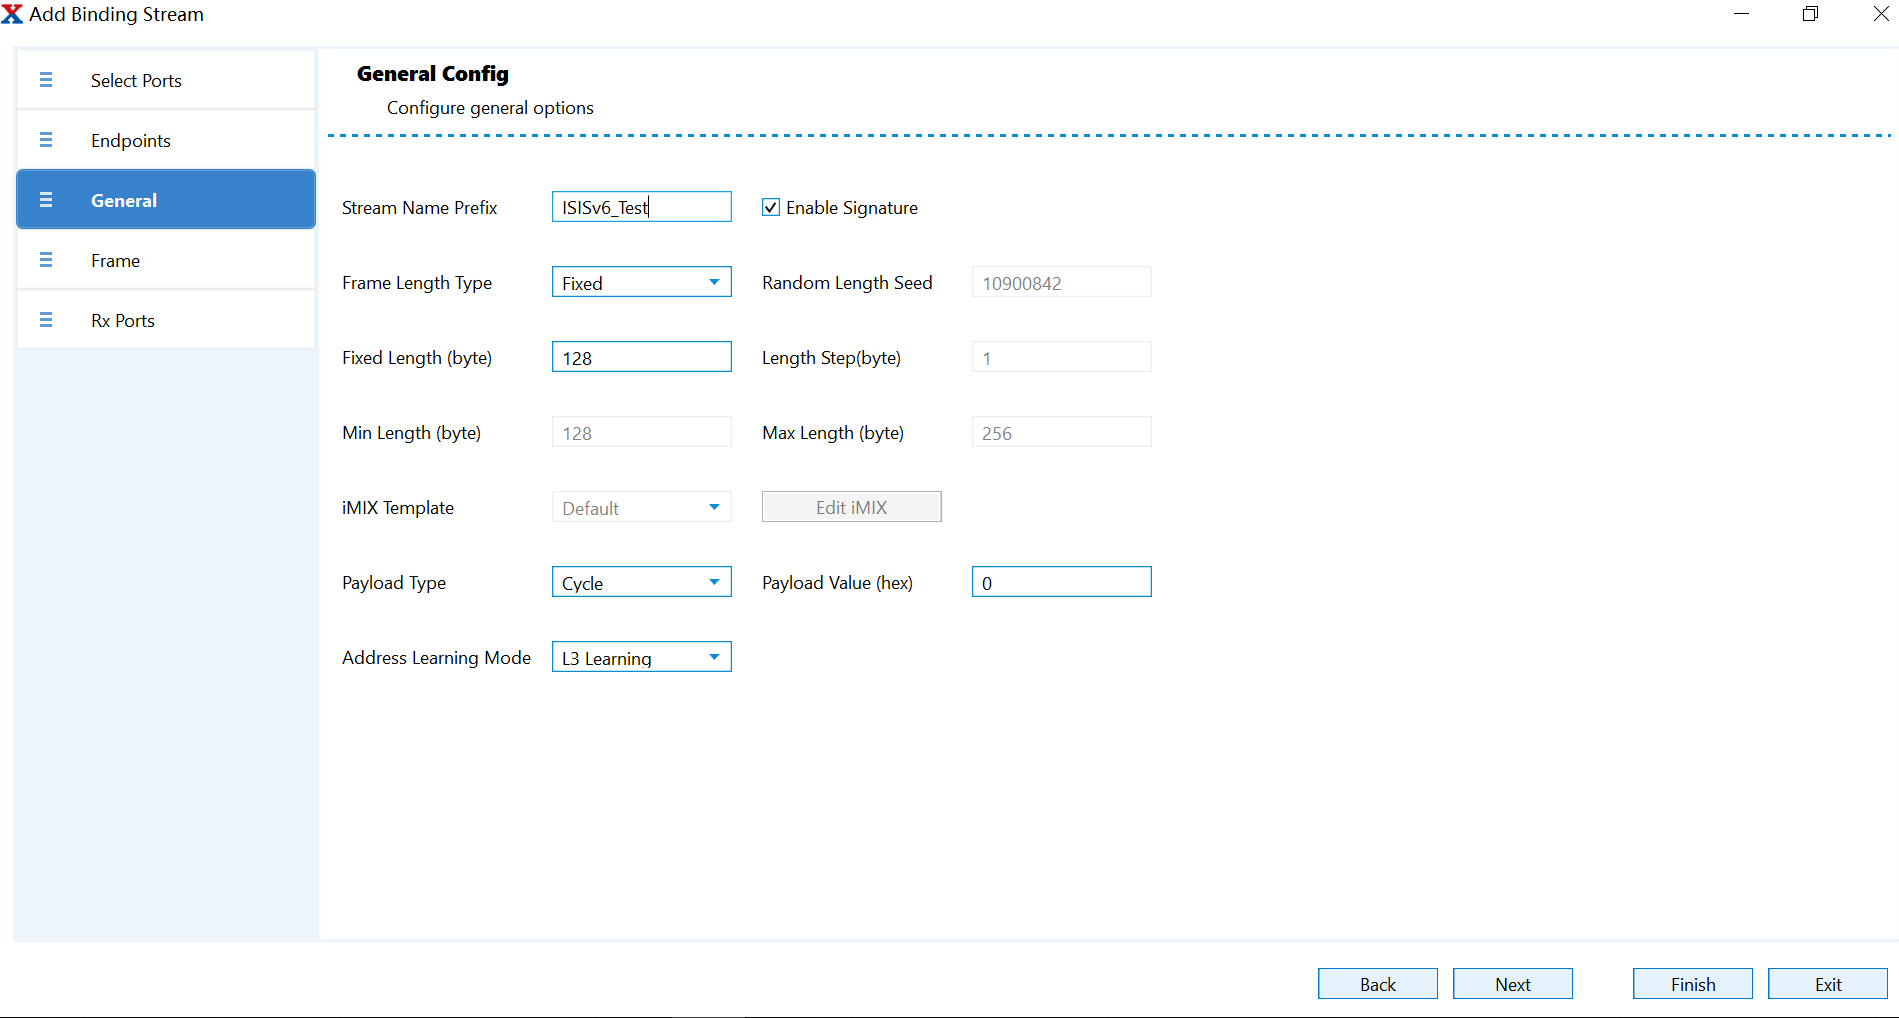Click the Address Learning Mode label

[437, 657]
